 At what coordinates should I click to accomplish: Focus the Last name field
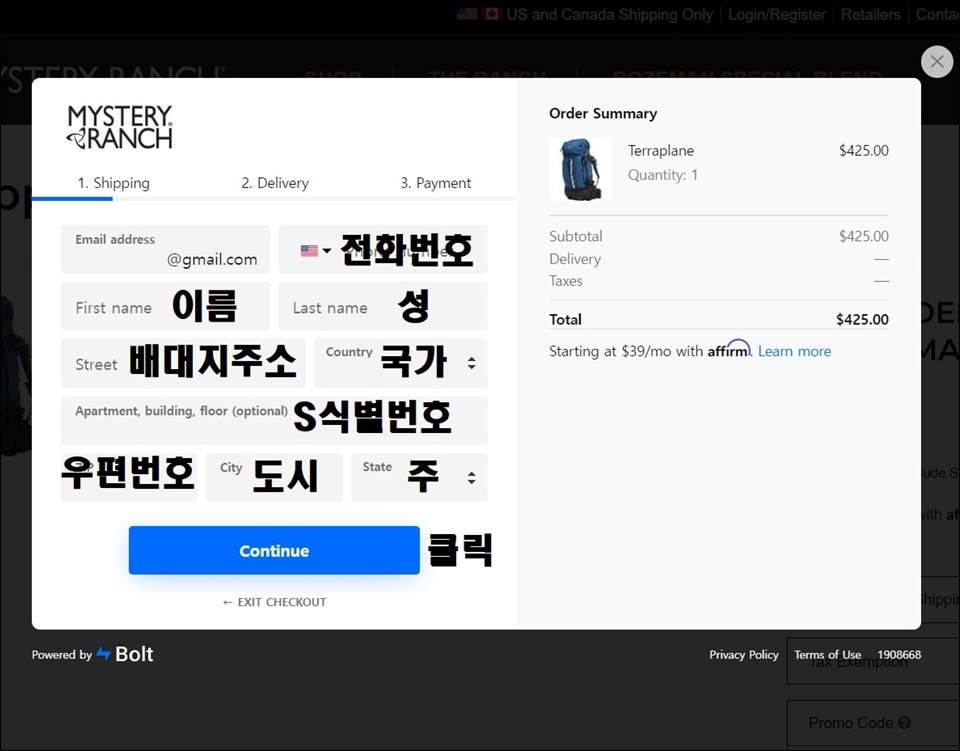tap(383, 306)
